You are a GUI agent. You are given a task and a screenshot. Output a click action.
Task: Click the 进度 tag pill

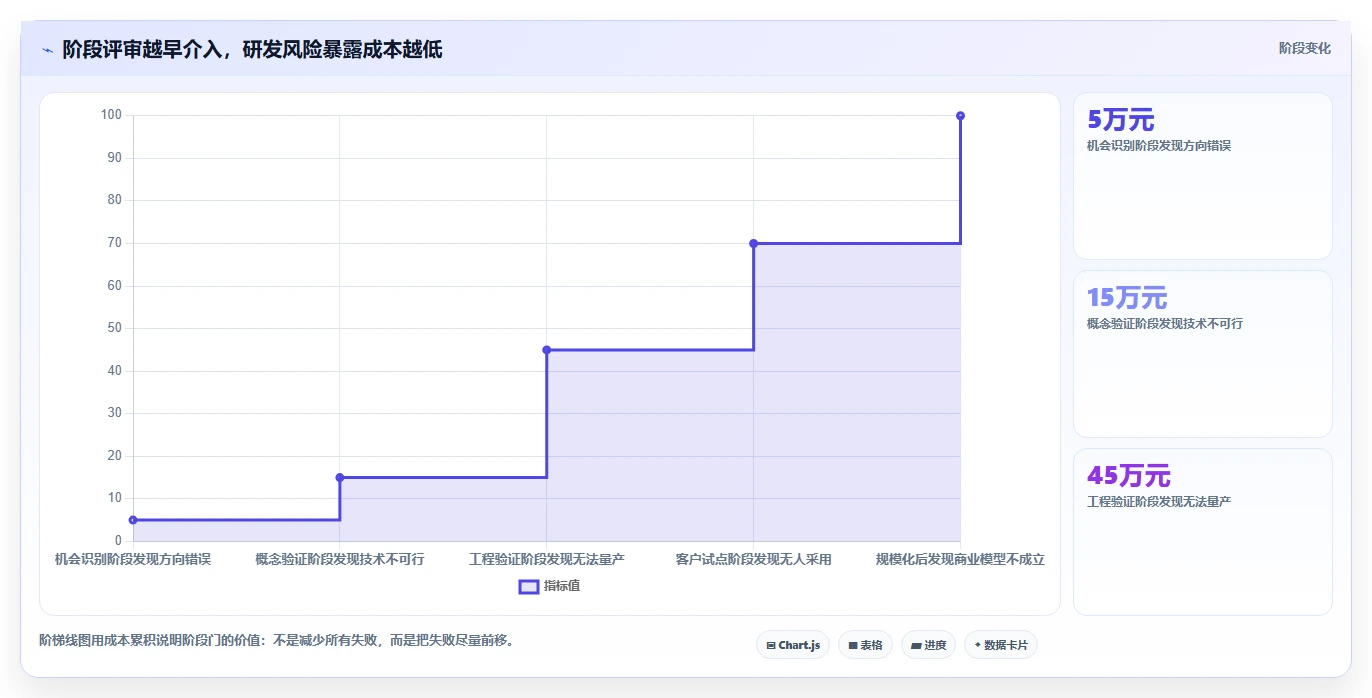[928, 645]
